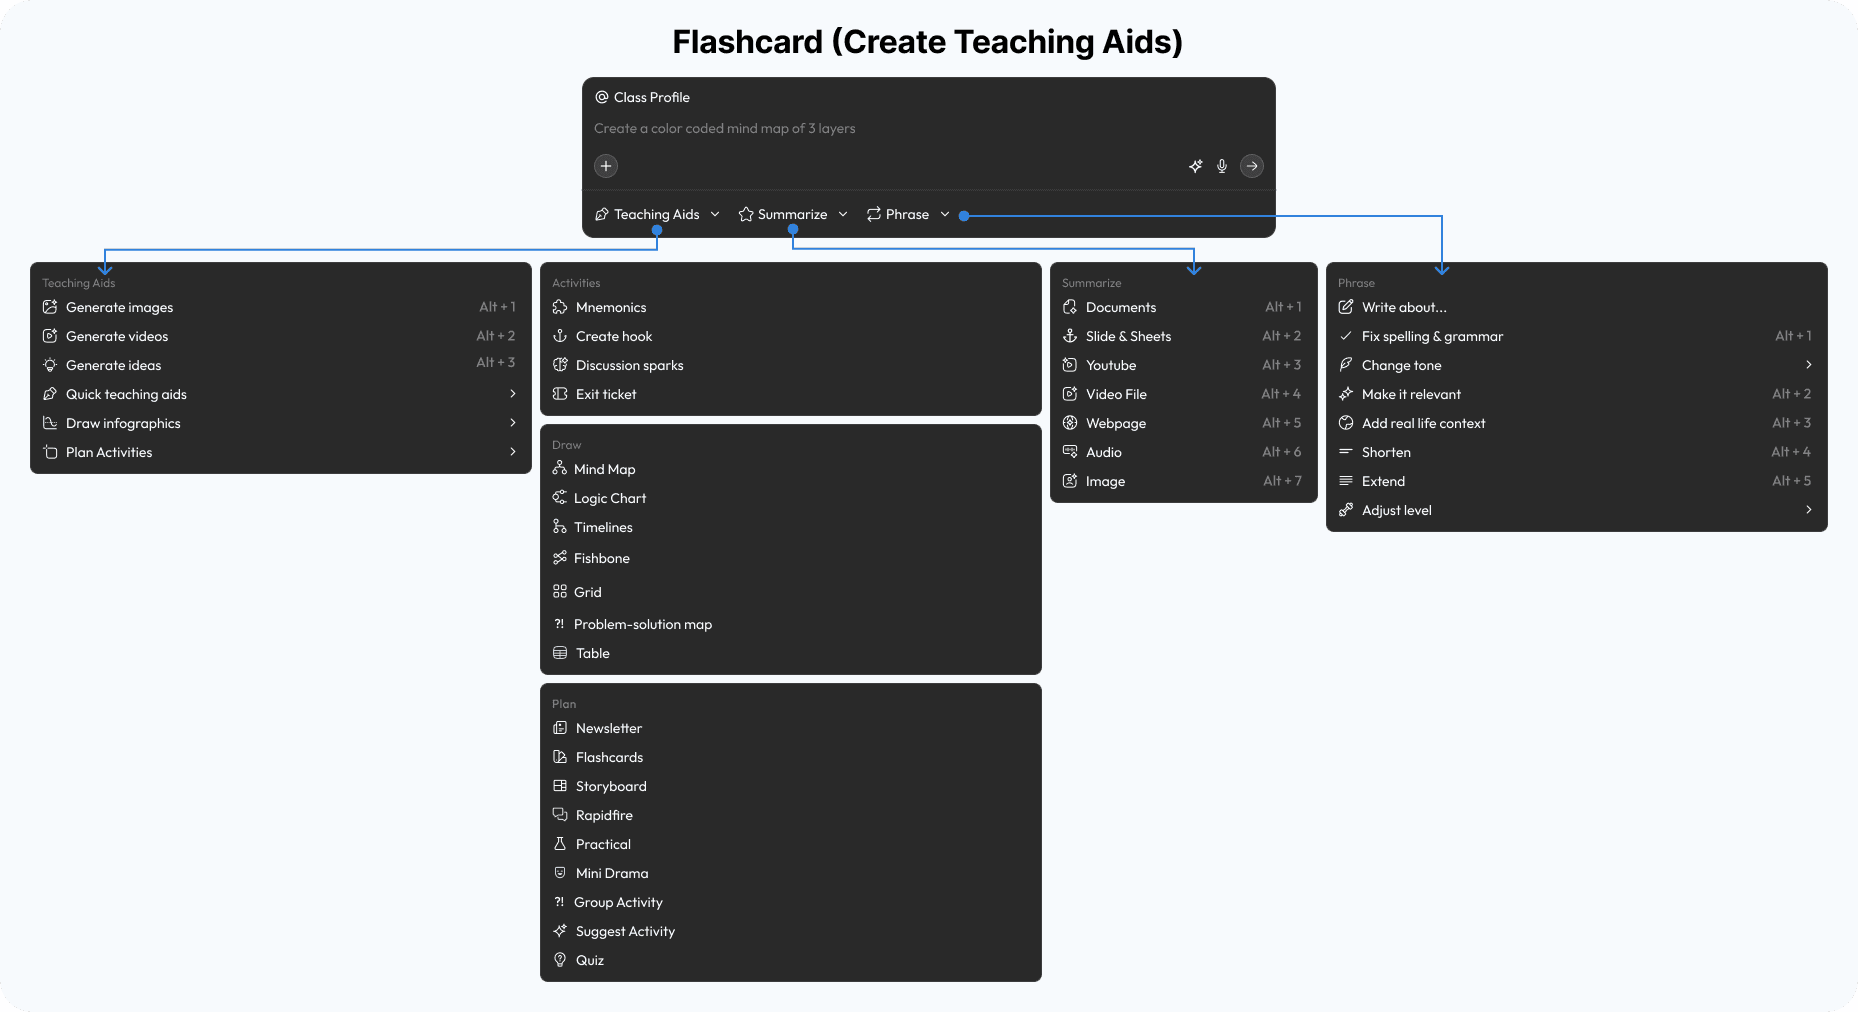Open the Teaching Aids dropdown

click(657, 214)
